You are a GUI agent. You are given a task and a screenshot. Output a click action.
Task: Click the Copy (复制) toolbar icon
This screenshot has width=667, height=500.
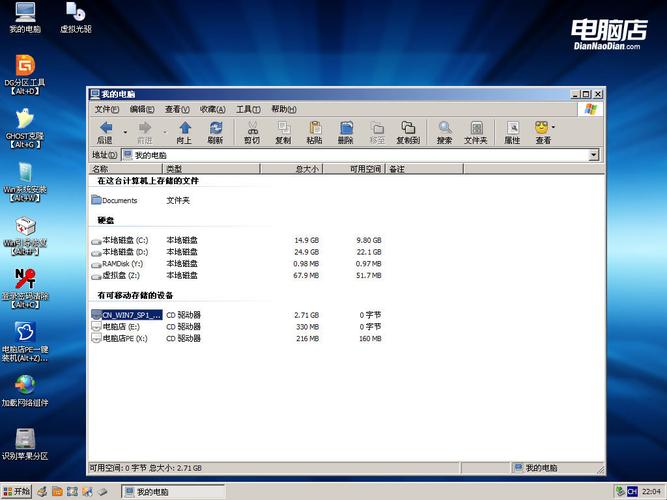point(283,132)
